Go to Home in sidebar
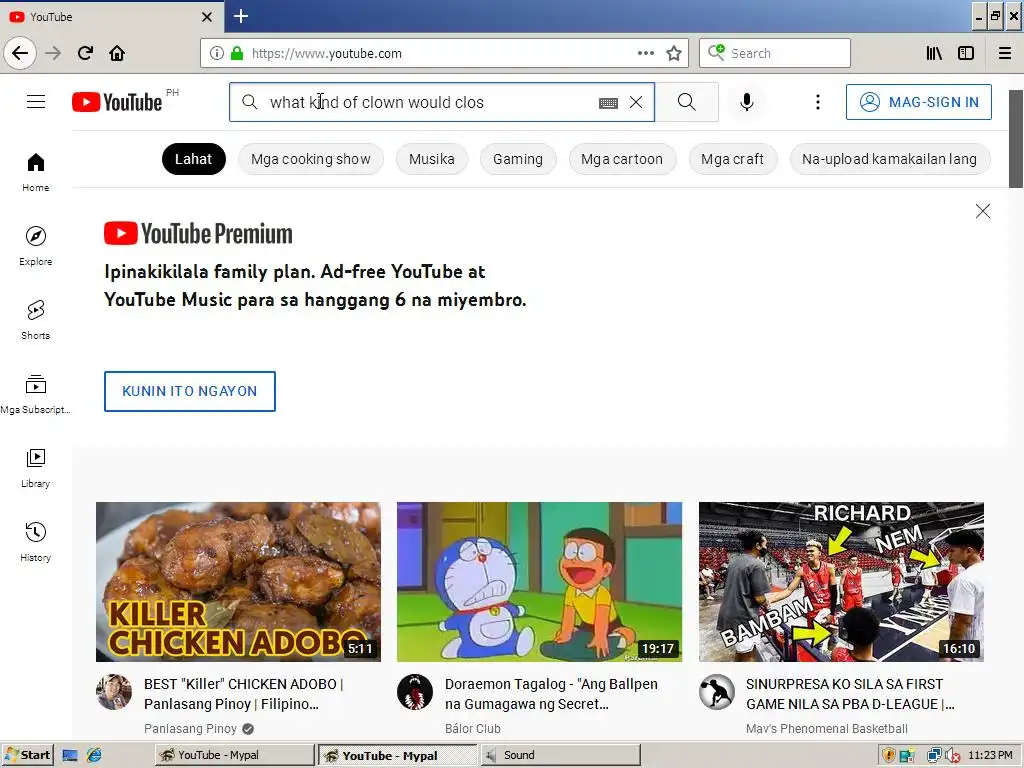The image size is (1024, 768). click(36, 172)
